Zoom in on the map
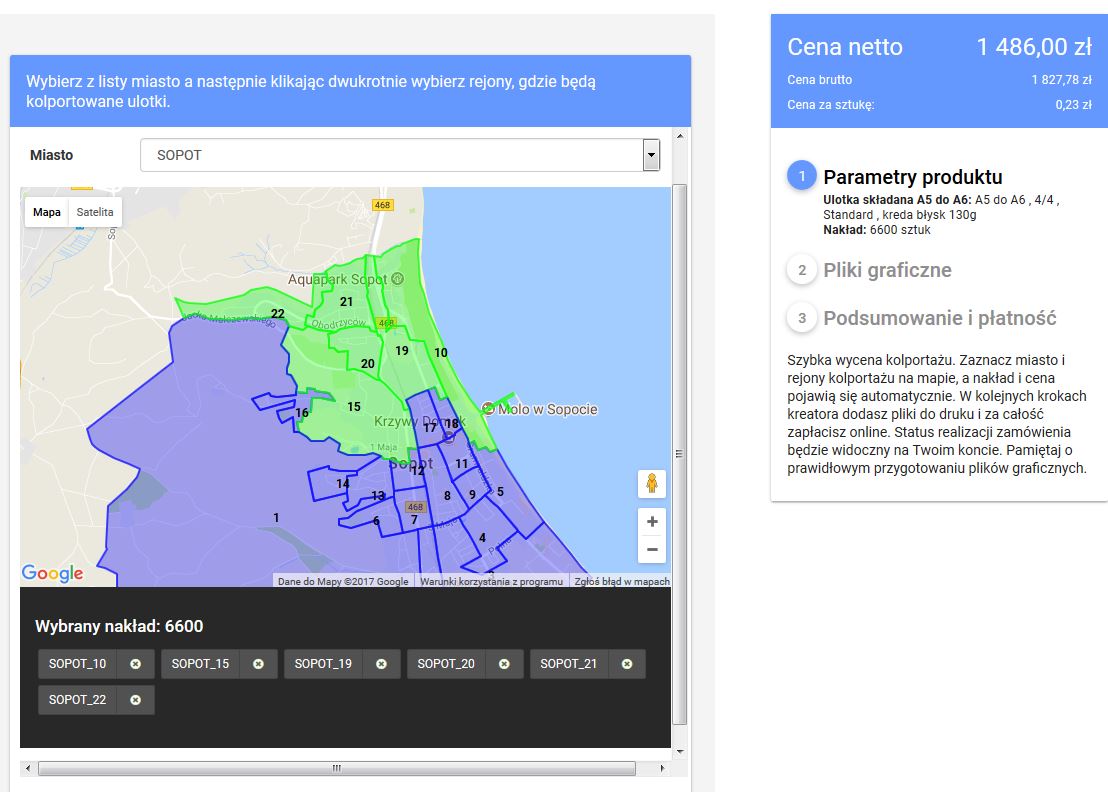The width and height of the screenshot is (1108, 792). 652,521
